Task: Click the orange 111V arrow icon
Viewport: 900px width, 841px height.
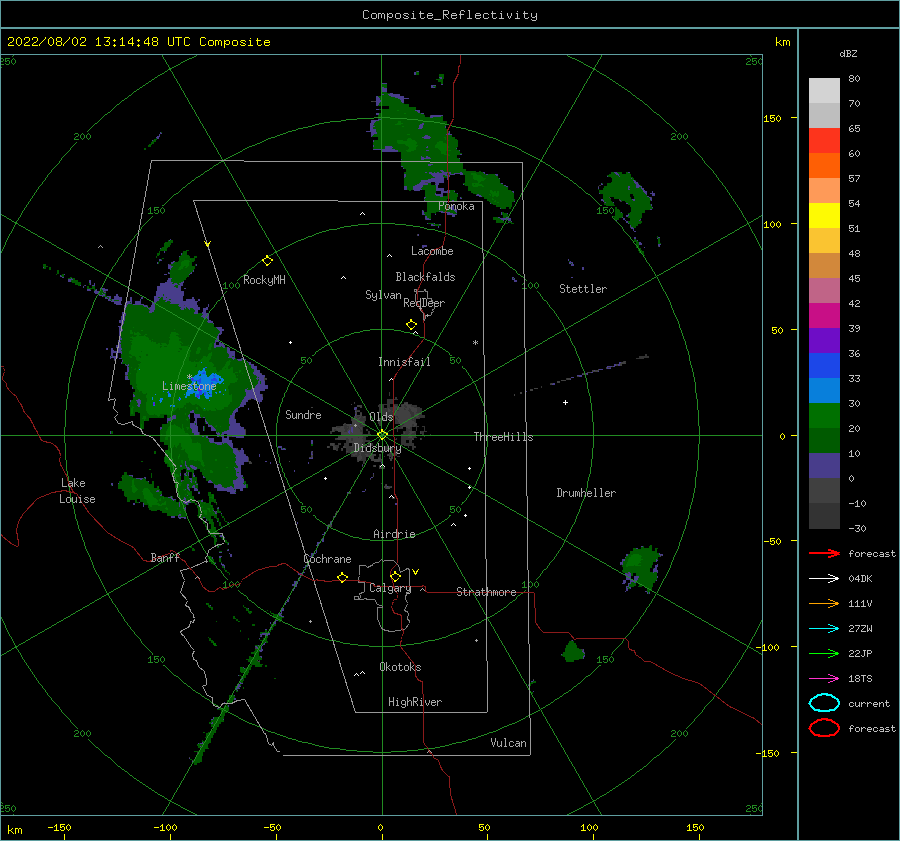Action: coord(824,603)
